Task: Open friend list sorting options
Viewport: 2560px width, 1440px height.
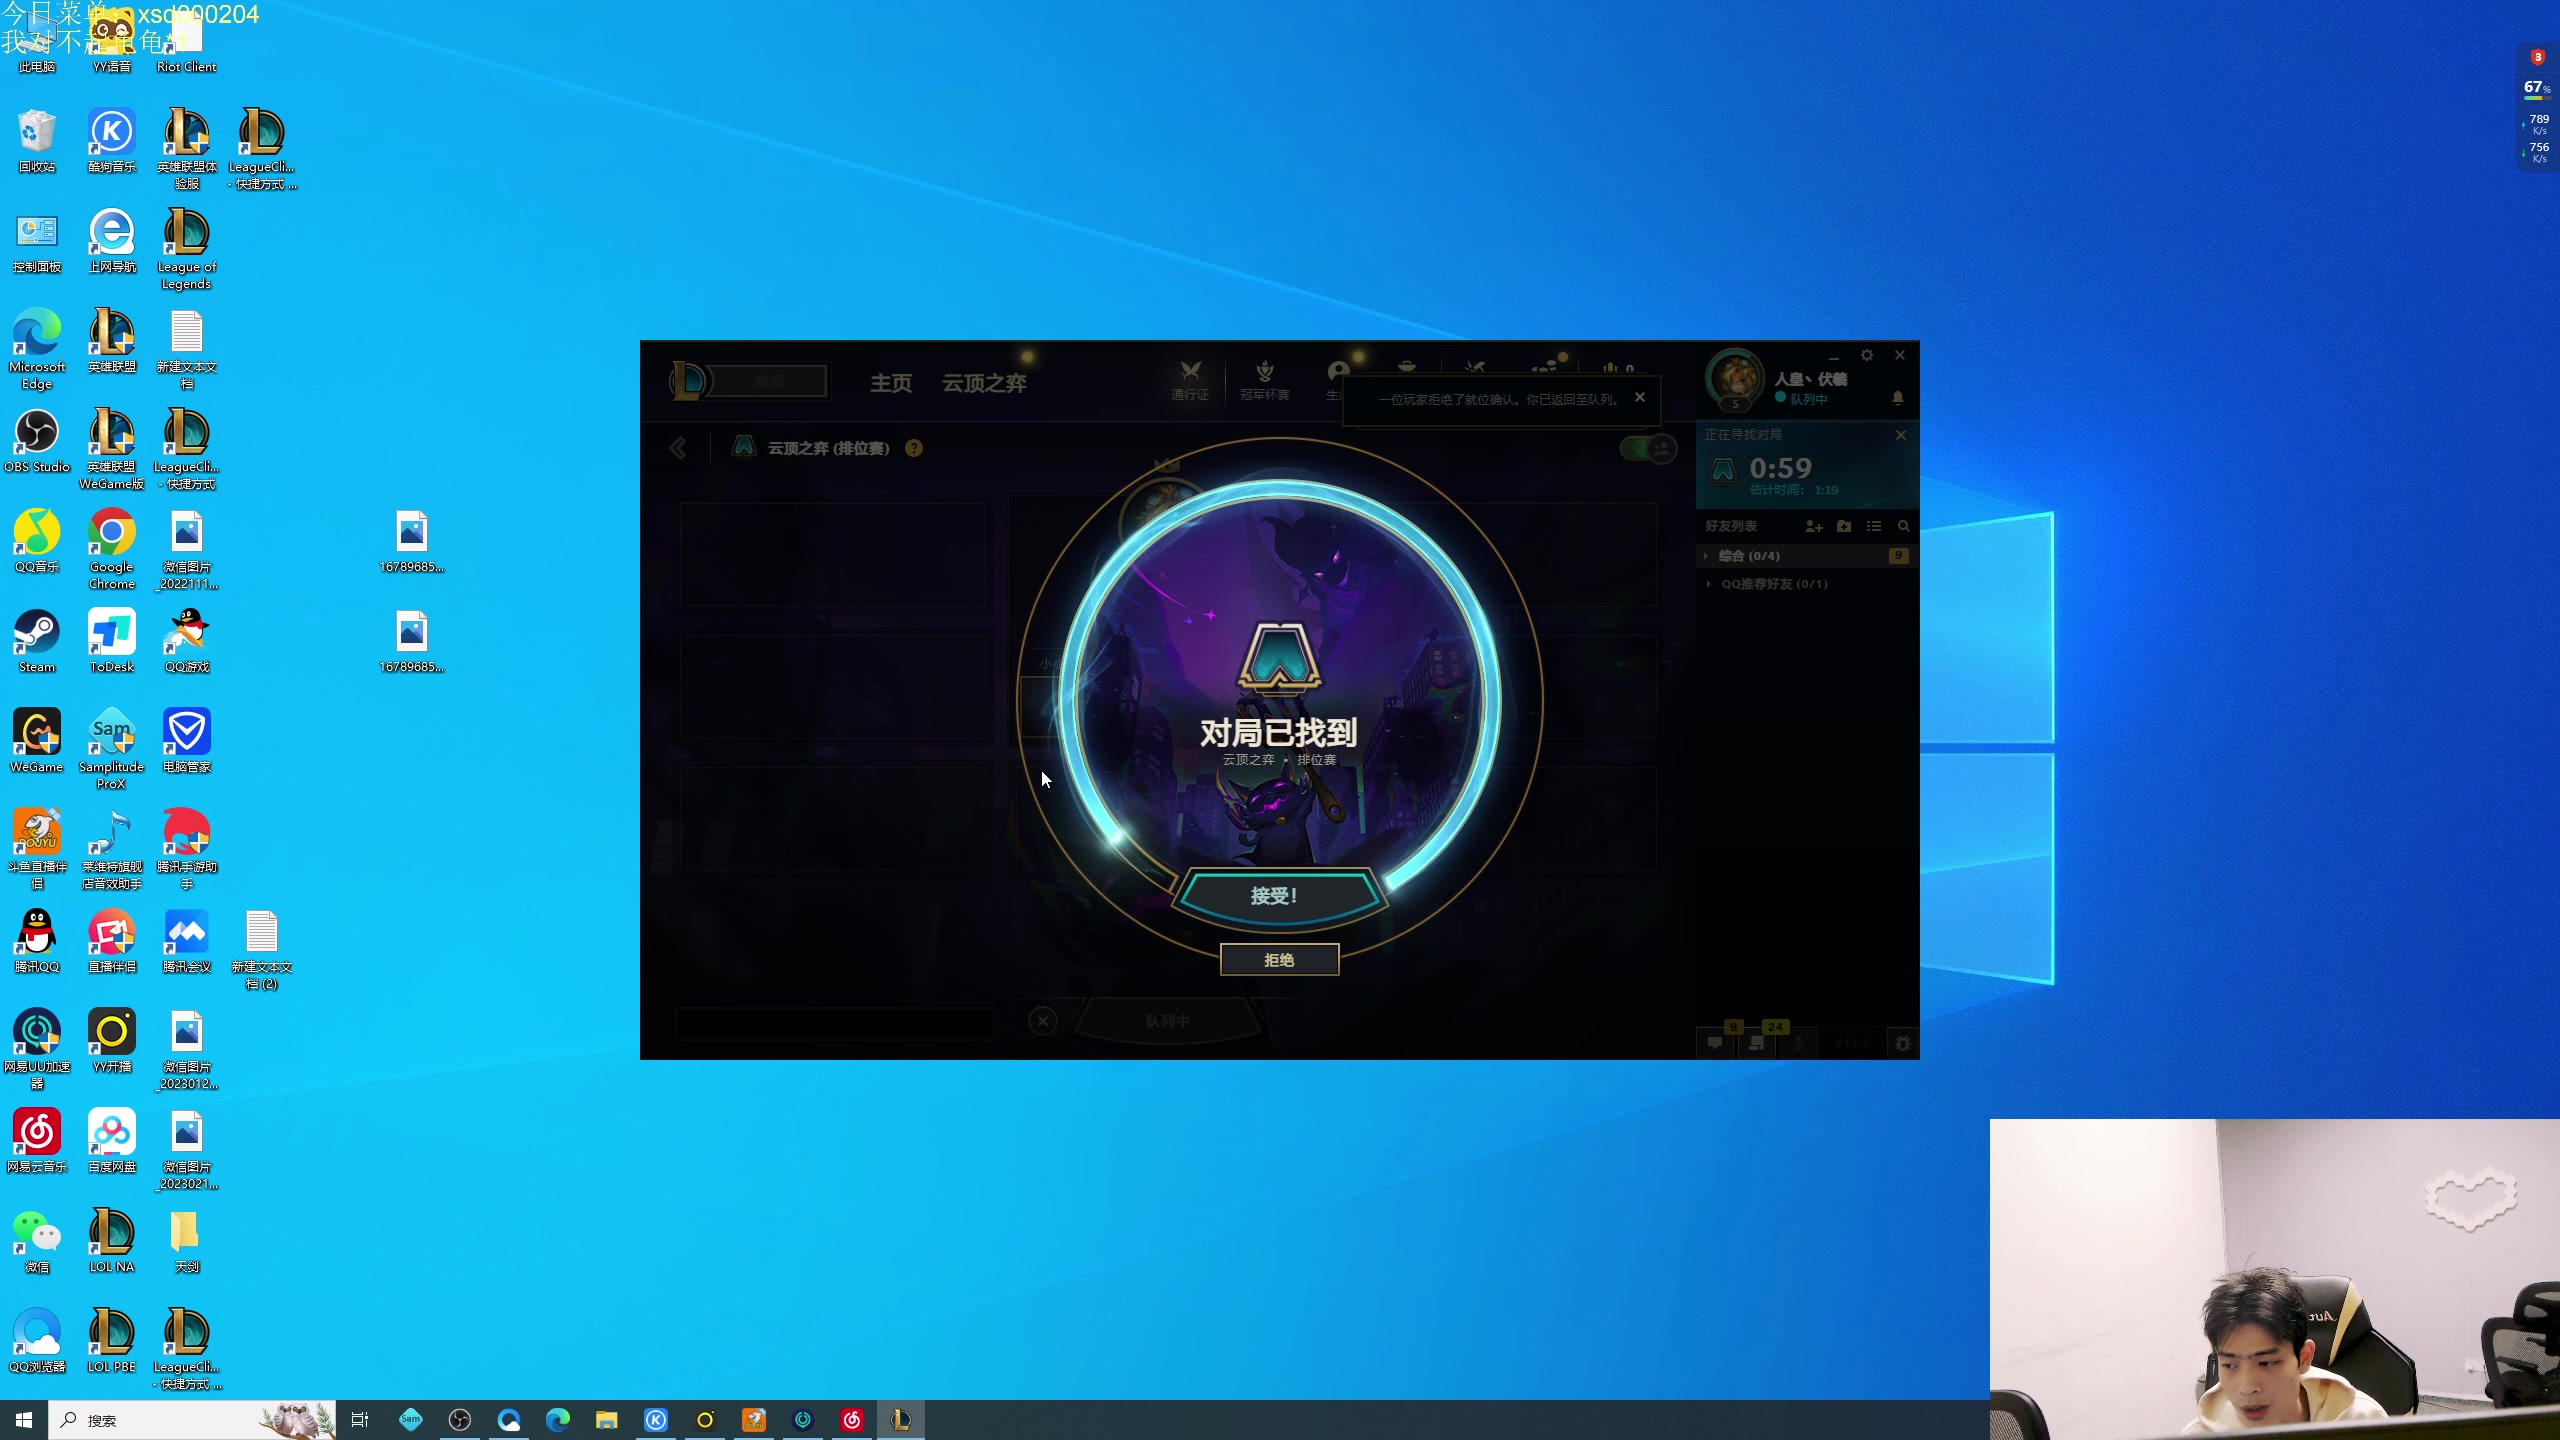Action: click(1874, 526)
